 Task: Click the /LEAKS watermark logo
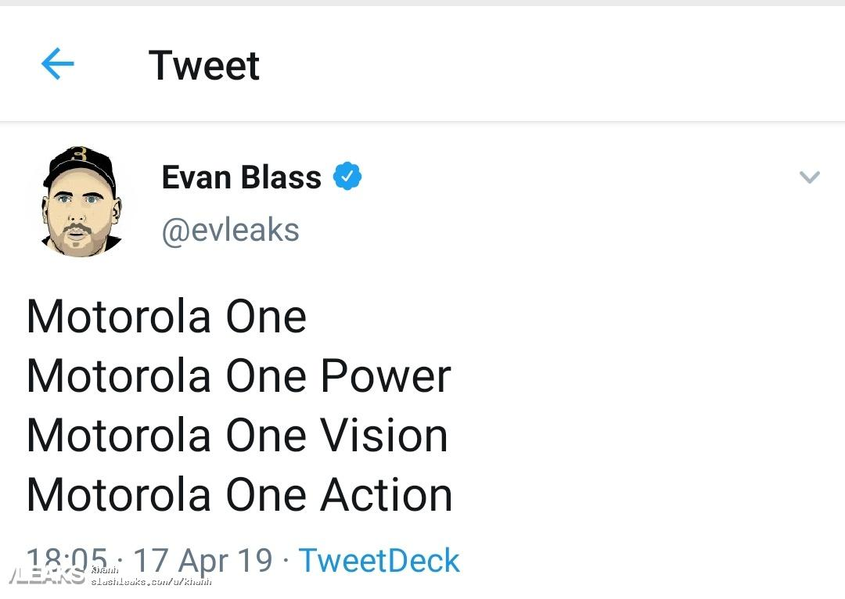pyautogui.click(x=45, y=577)
